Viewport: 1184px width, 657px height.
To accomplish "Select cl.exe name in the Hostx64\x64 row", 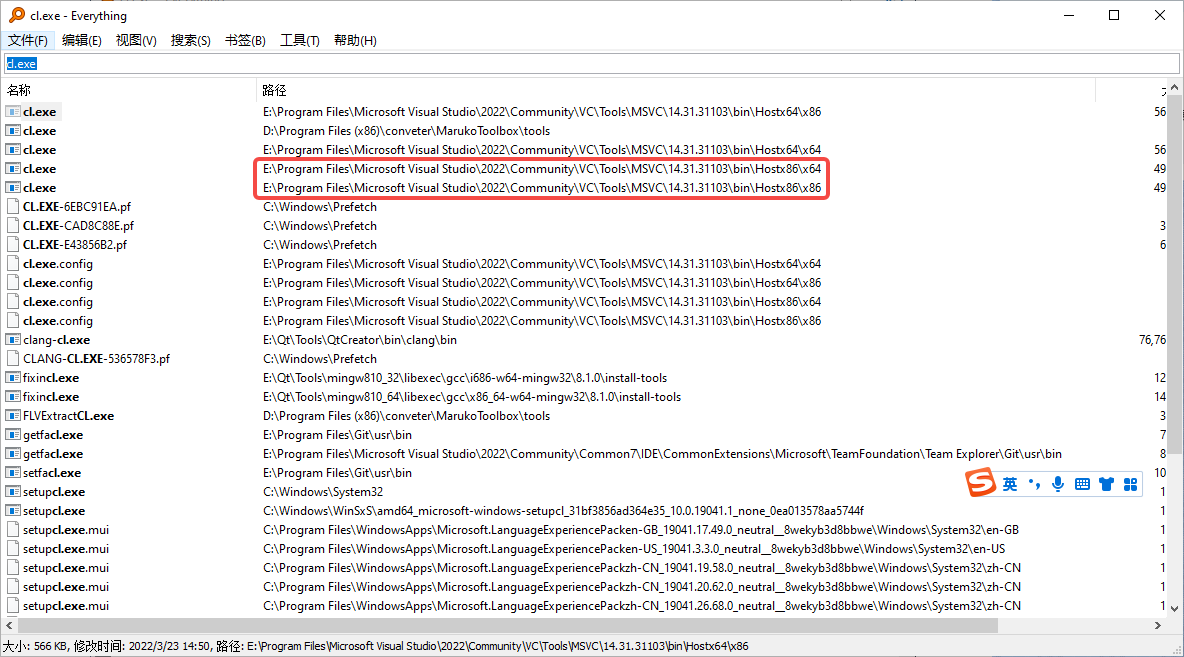I will click(x=39, y=150).
